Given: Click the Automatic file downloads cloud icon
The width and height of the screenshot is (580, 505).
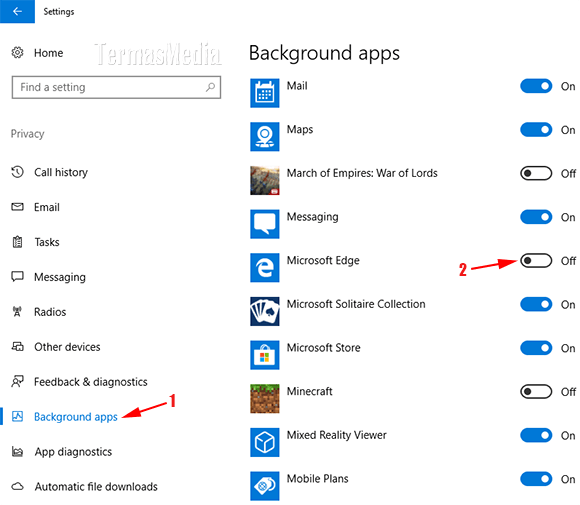Looking at the screenshot, I should point(17,486).
